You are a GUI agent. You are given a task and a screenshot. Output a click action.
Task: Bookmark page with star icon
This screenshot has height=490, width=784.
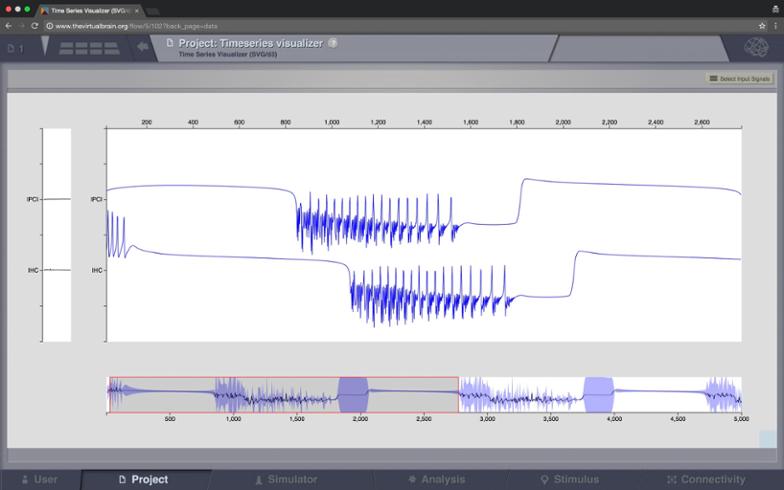(762, 24)
